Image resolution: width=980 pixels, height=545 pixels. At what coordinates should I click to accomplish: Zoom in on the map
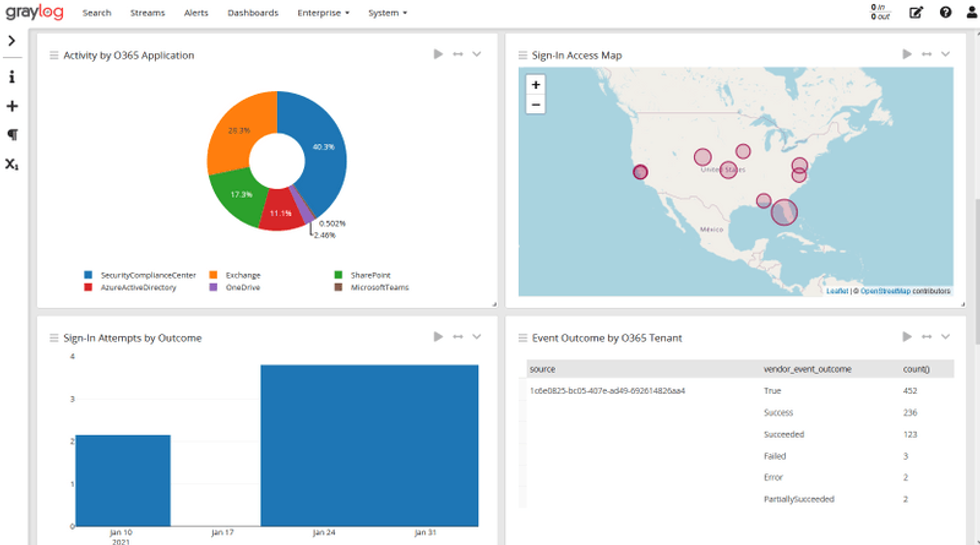tap(536, 86)
